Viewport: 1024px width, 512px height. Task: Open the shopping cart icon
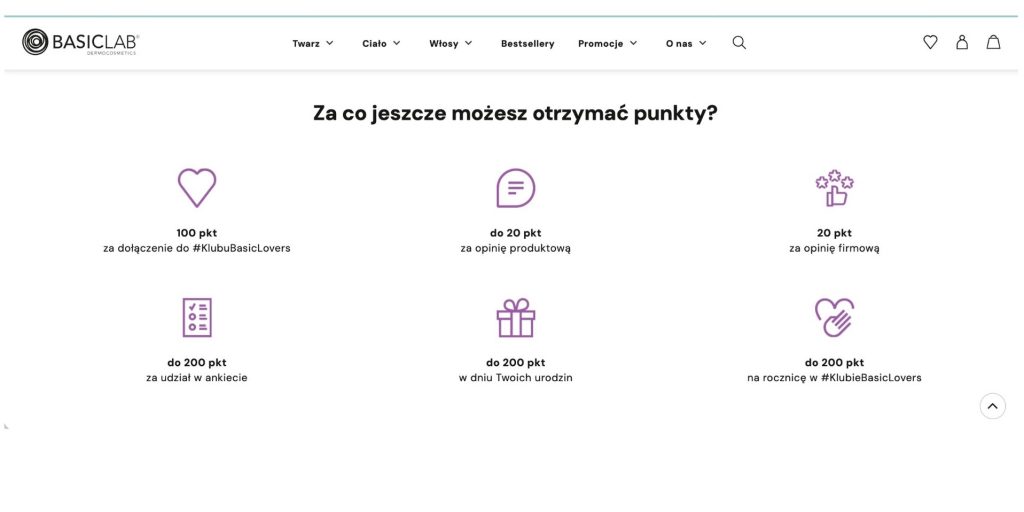pyautogui.click(x=993, y=43)
